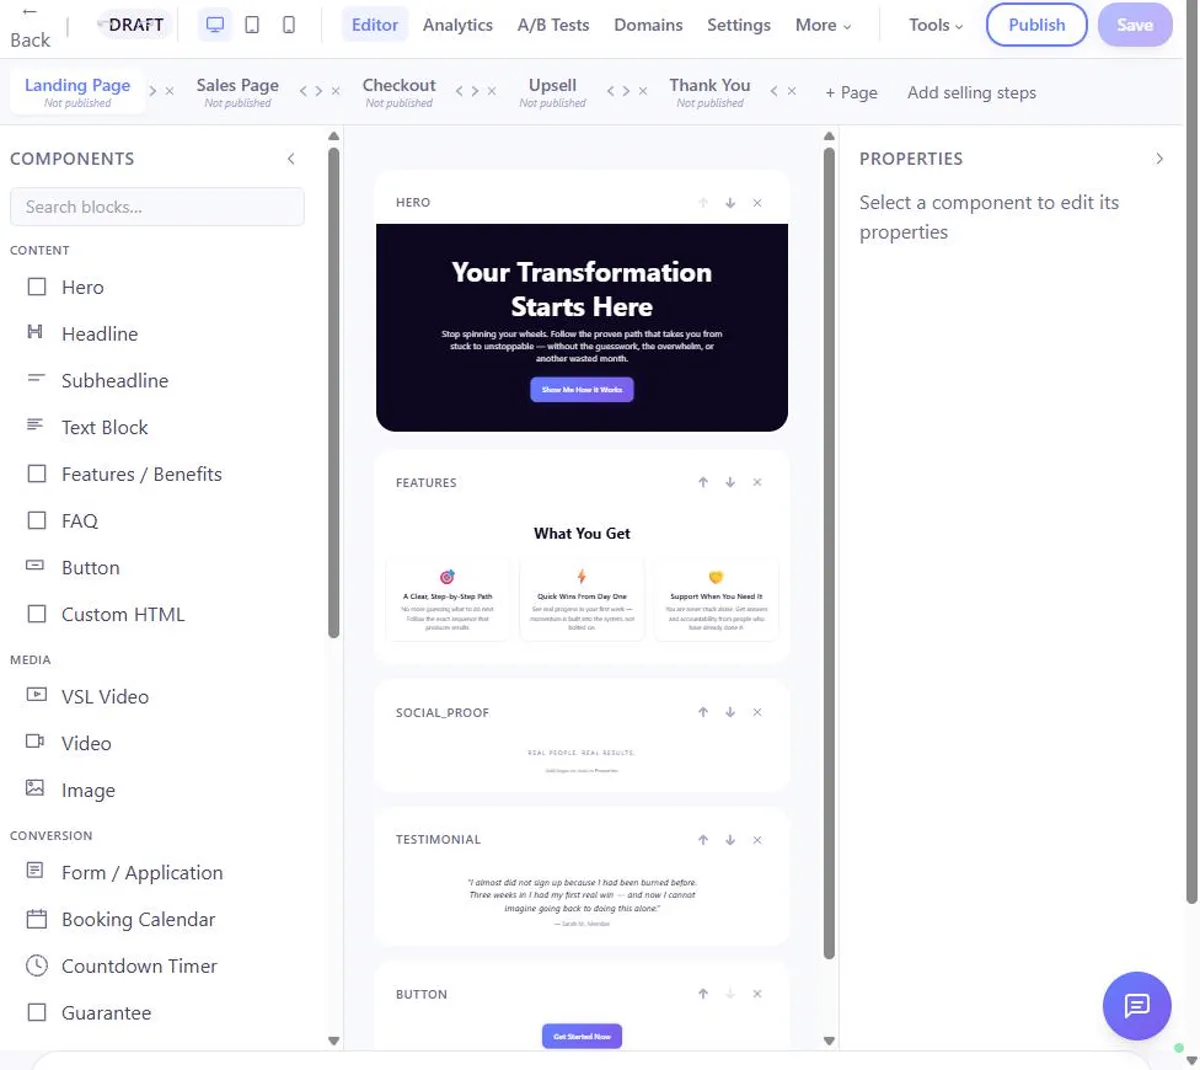Add Guarantee component

(x=157, y=1013)
